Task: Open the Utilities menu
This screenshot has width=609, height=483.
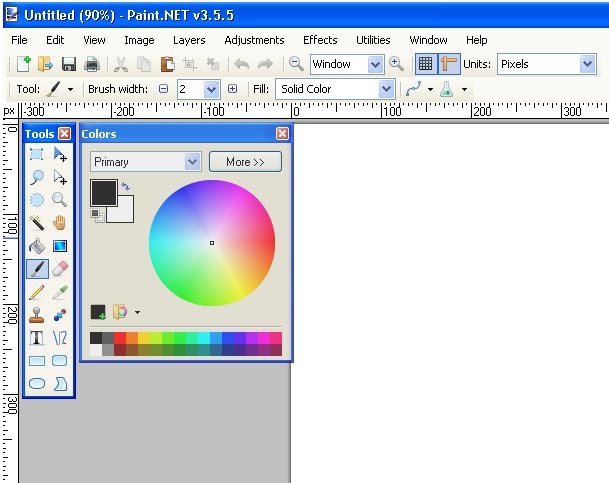Action: pyautogui.click(x=373, y=40)
